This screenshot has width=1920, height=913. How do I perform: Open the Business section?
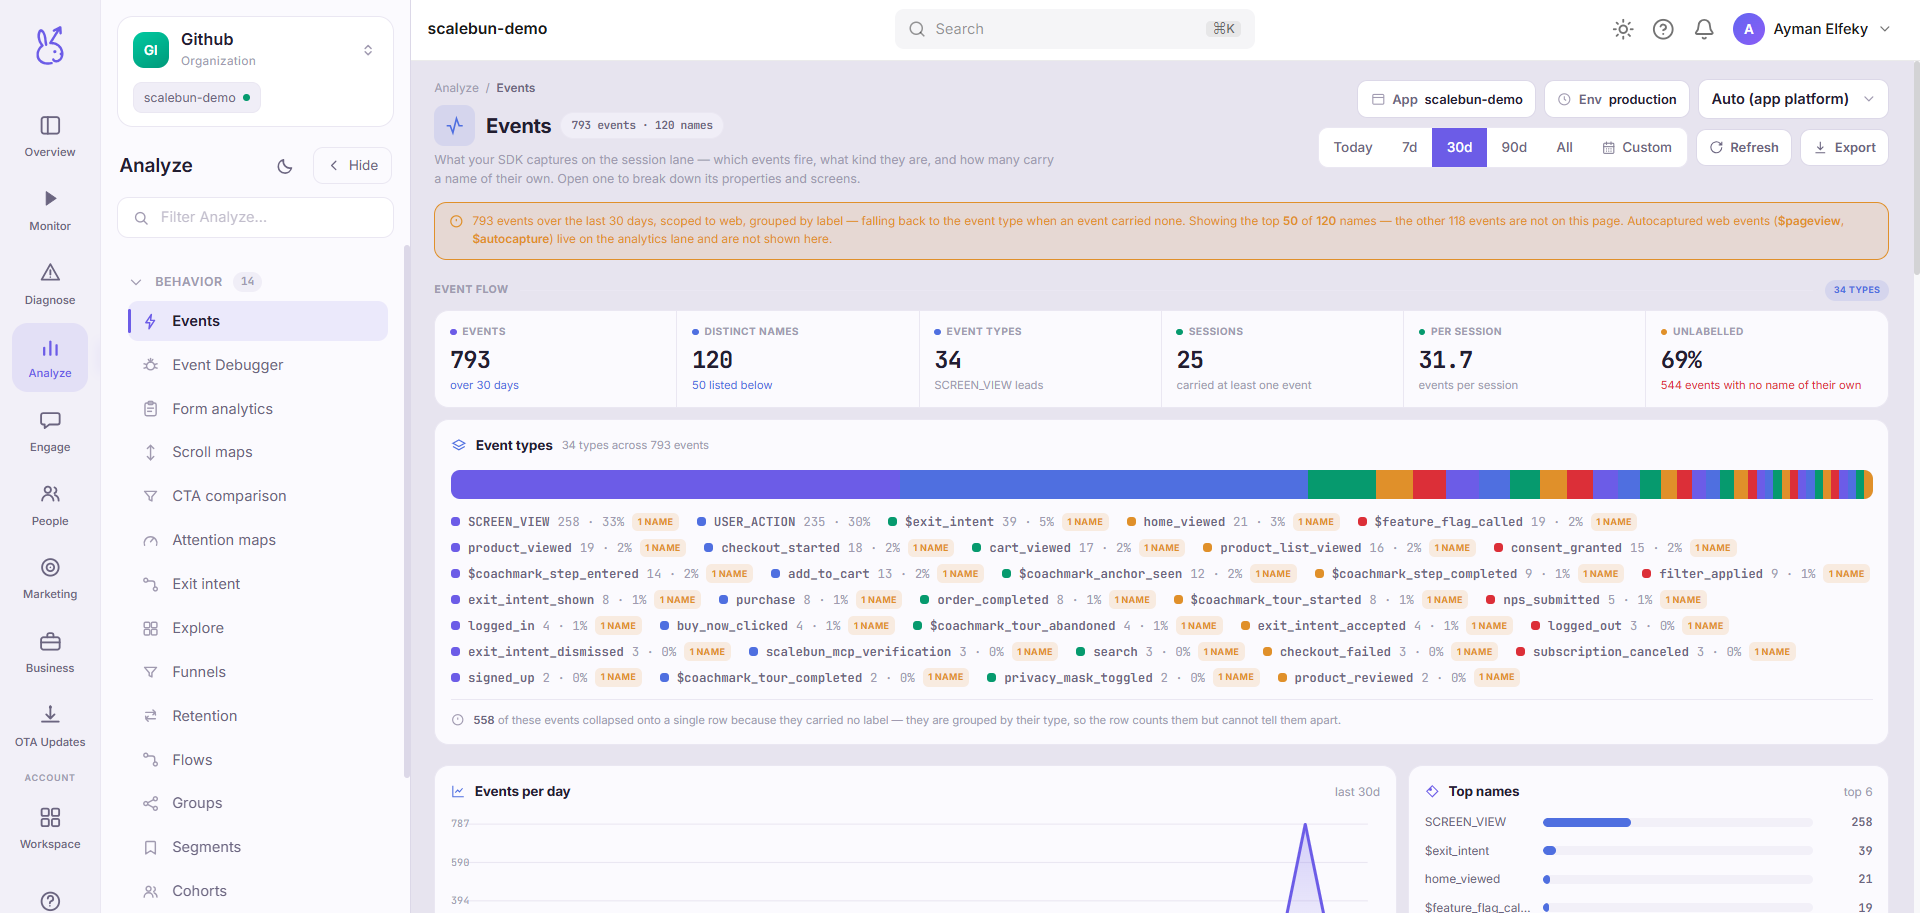[50, 652]
